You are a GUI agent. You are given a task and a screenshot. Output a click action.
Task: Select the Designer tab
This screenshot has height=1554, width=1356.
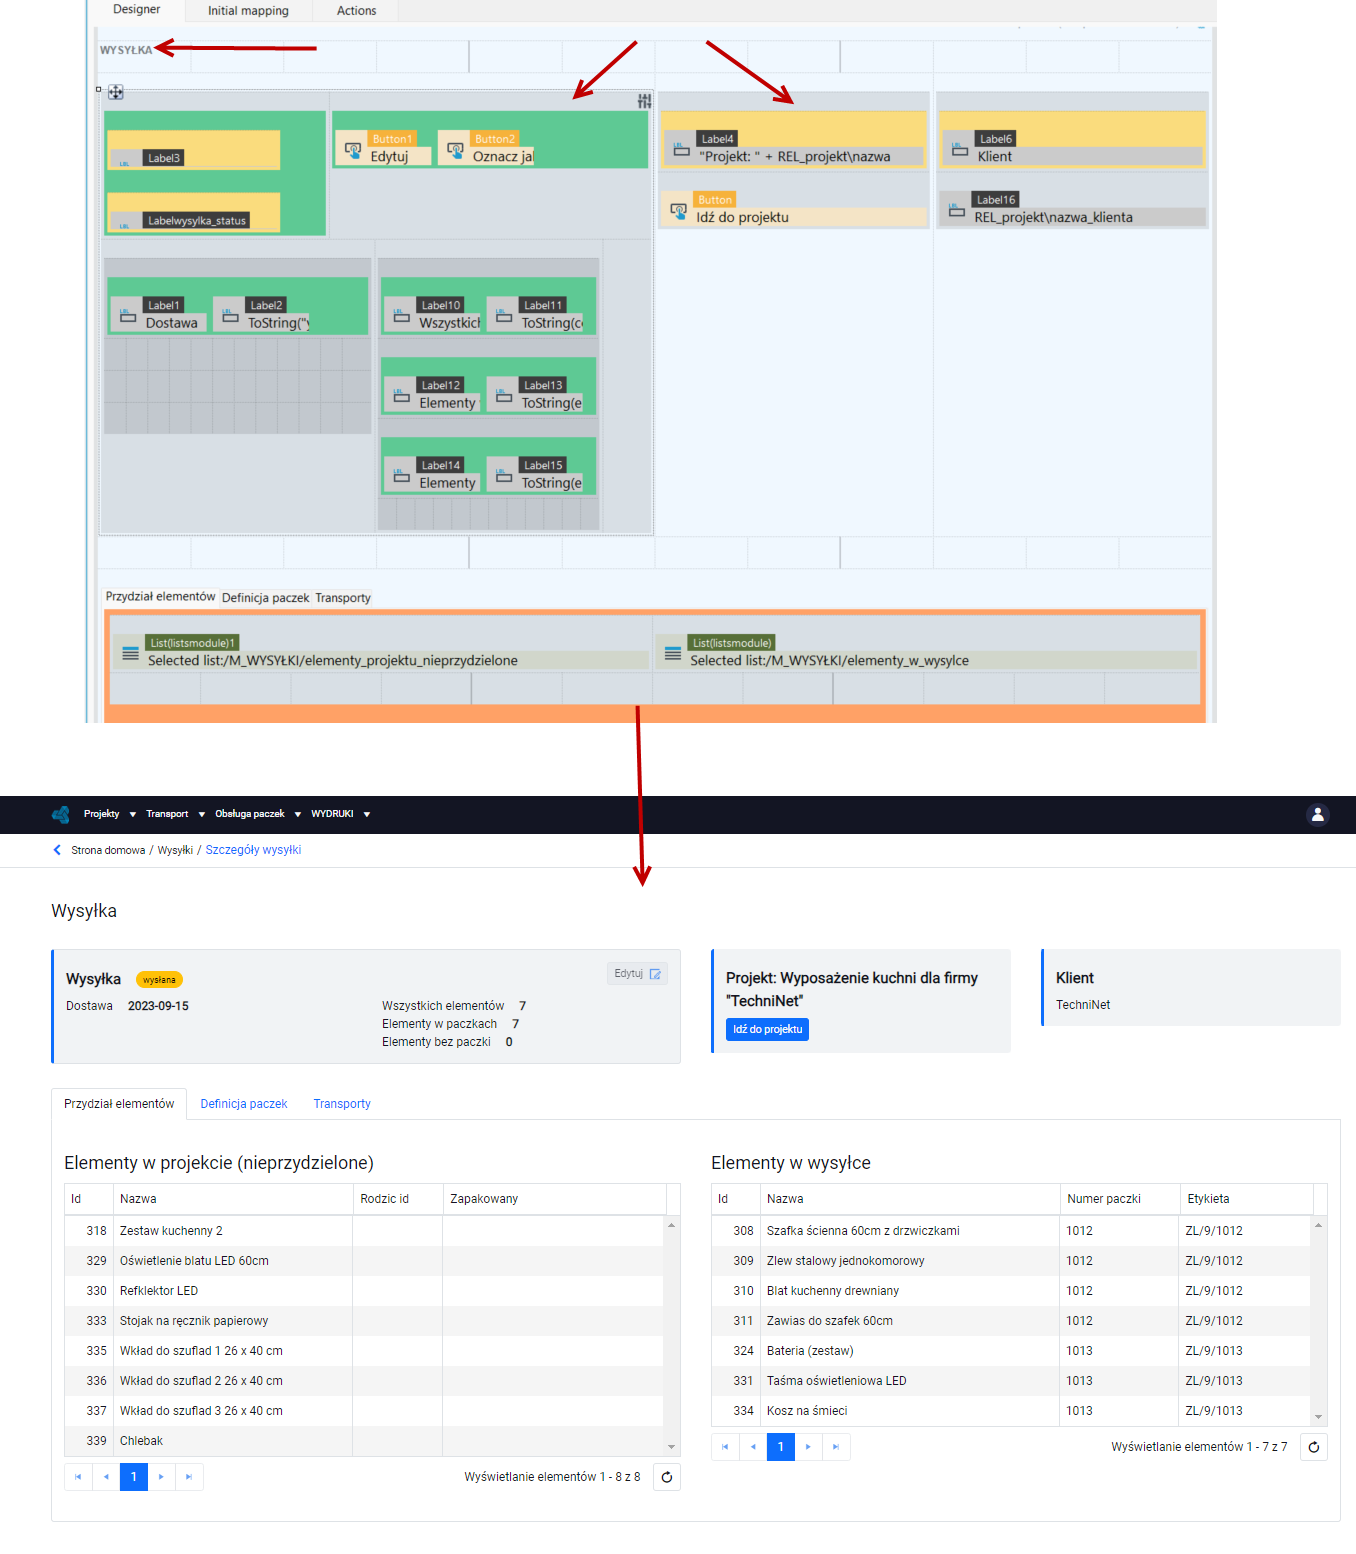tap(136, 10)
